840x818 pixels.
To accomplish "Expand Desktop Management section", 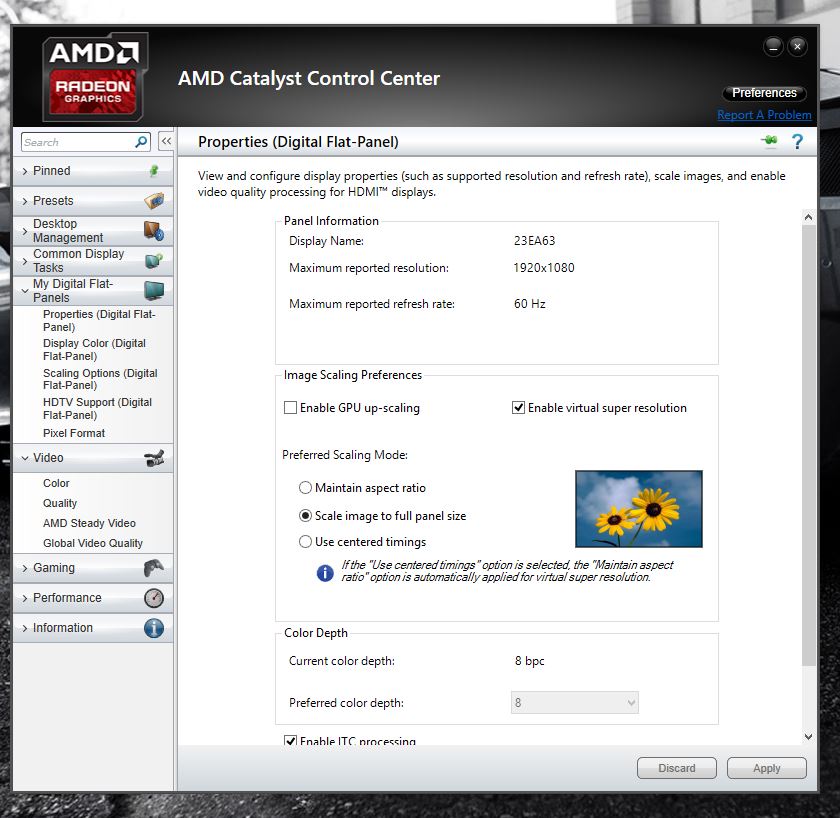I will click(25, 231).
